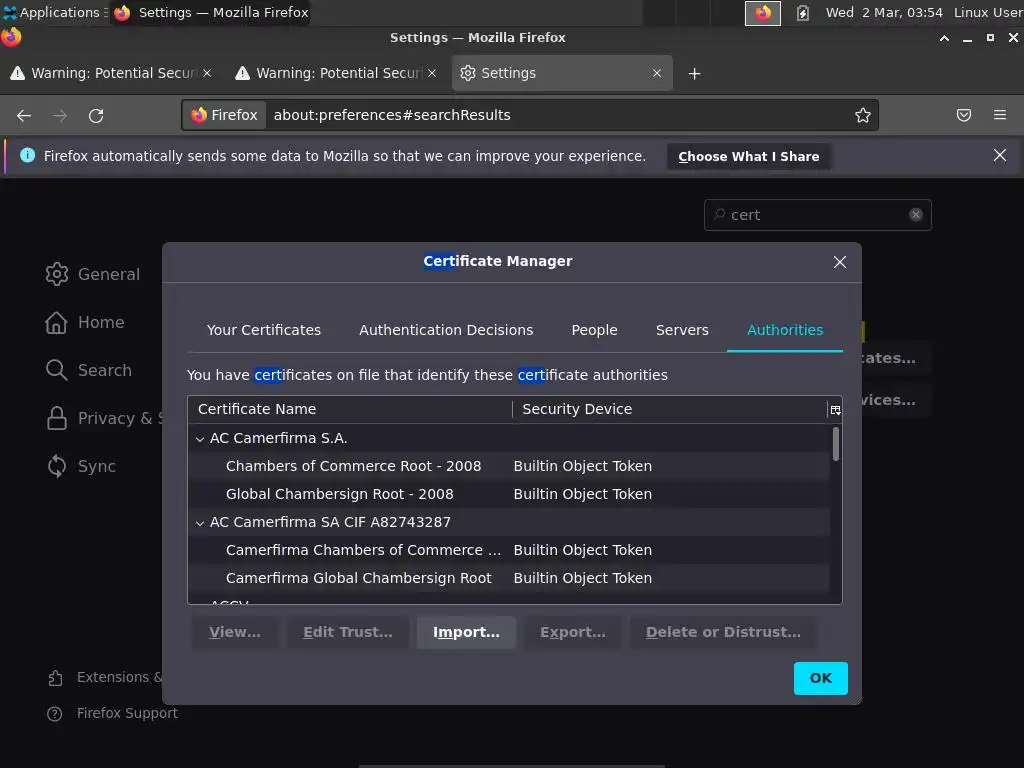The image size is (1024, 768).
Task: Click the View... button
Action: coord(235,632)
